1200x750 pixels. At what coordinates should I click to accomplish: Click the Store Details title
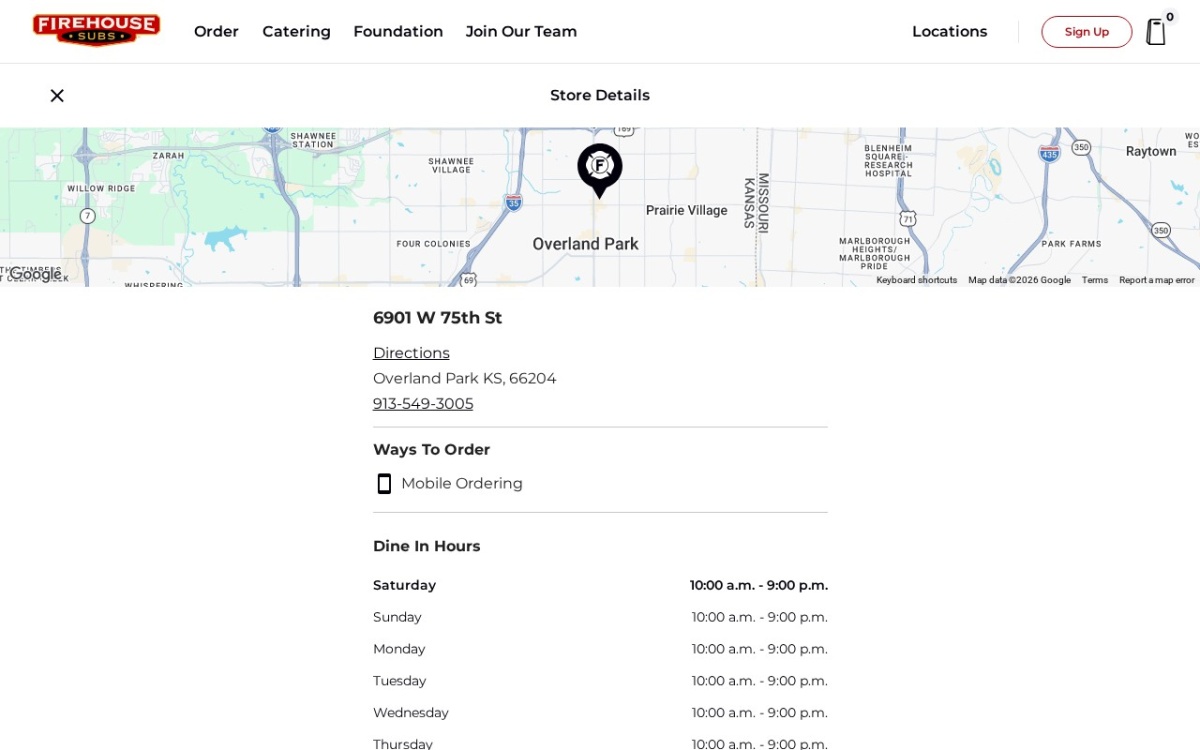[x=600, y=96]
